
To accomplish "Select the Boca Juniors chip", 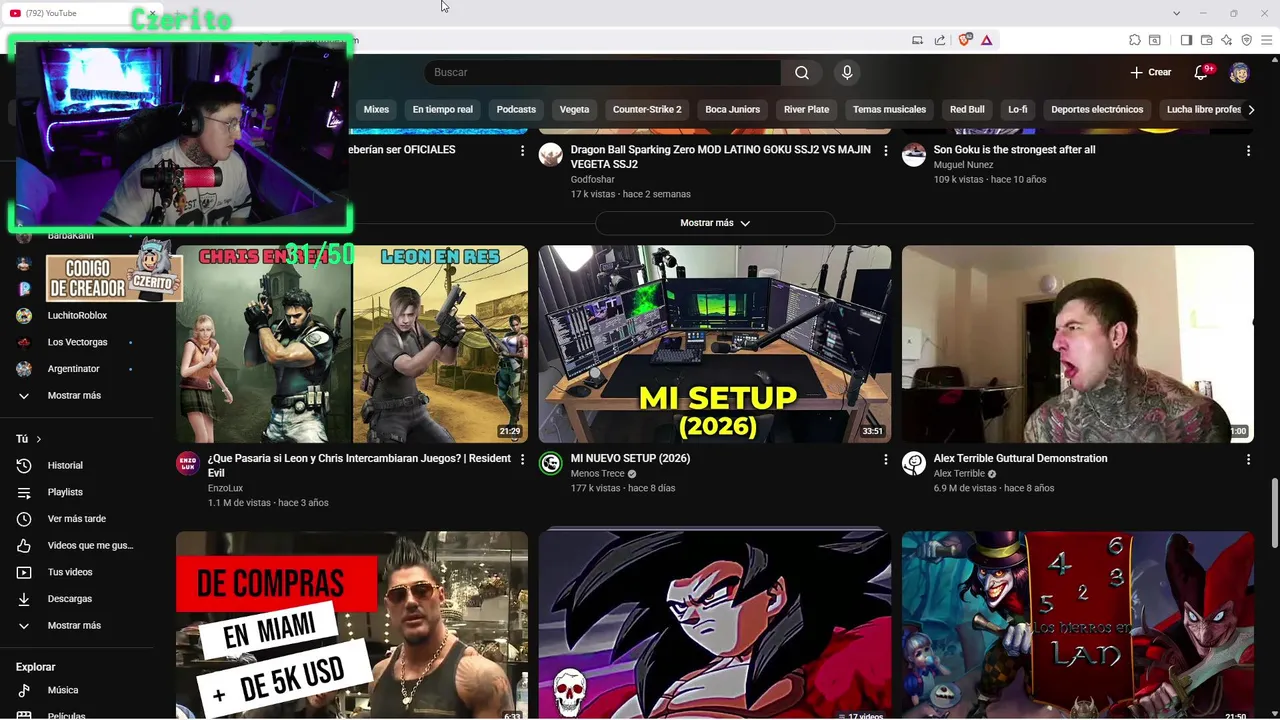I will pos(732,109).
